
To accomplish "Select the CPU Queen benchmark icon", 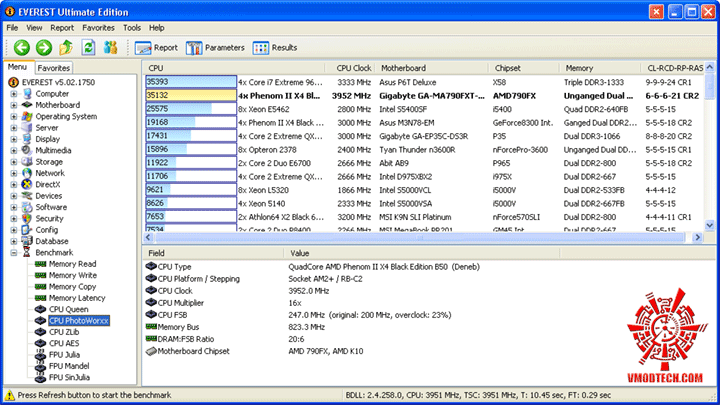I will tap(40, 309).
